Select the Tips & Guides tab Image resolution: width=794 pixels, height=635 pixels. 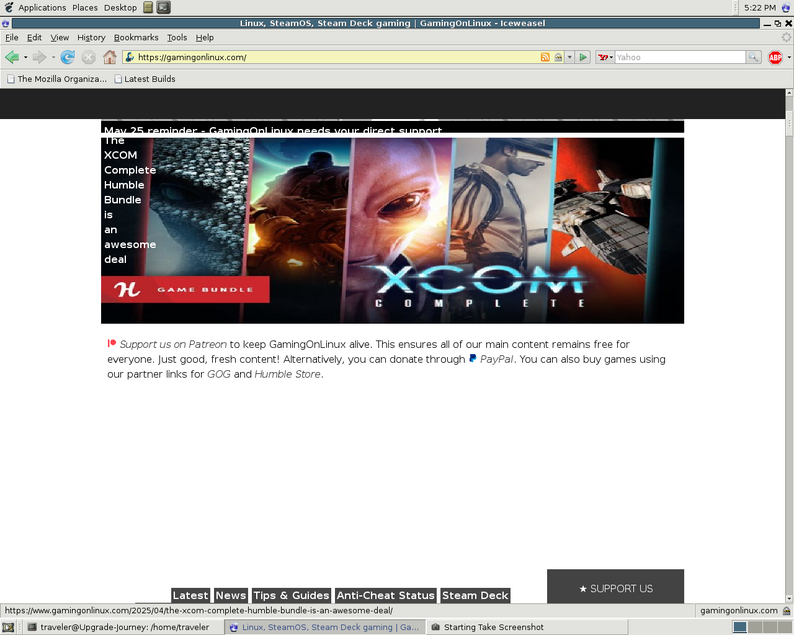pyautogui.click(x=291, y=596)
